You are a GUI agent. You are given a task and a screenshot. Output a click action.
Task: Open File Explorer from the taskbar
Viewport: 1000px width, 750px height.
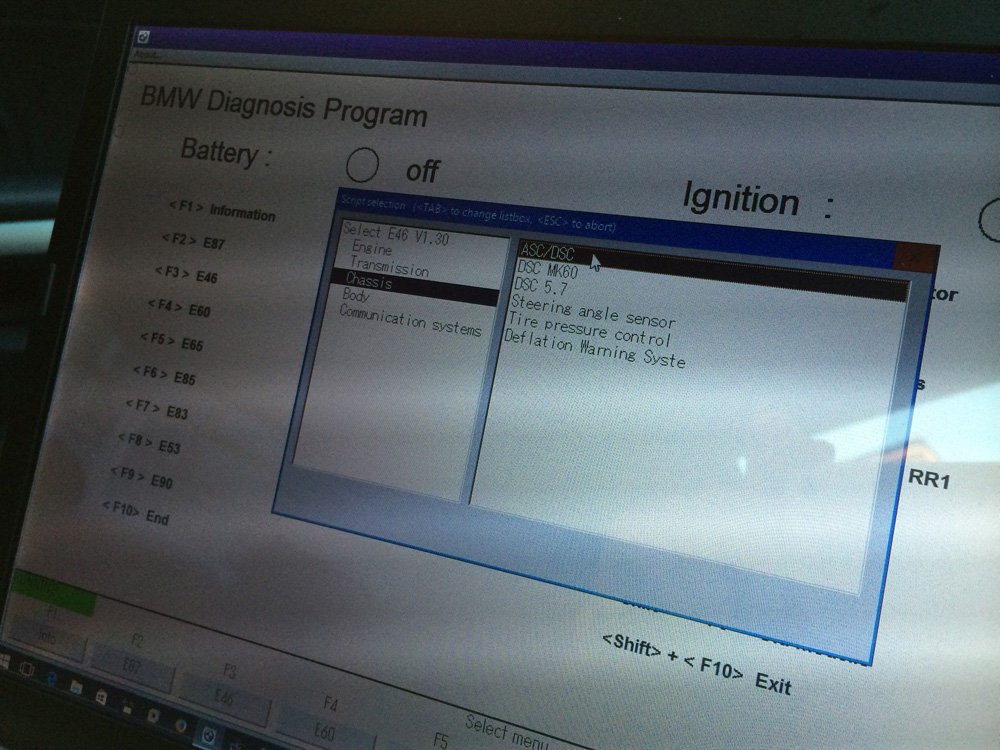click(76, 687)
